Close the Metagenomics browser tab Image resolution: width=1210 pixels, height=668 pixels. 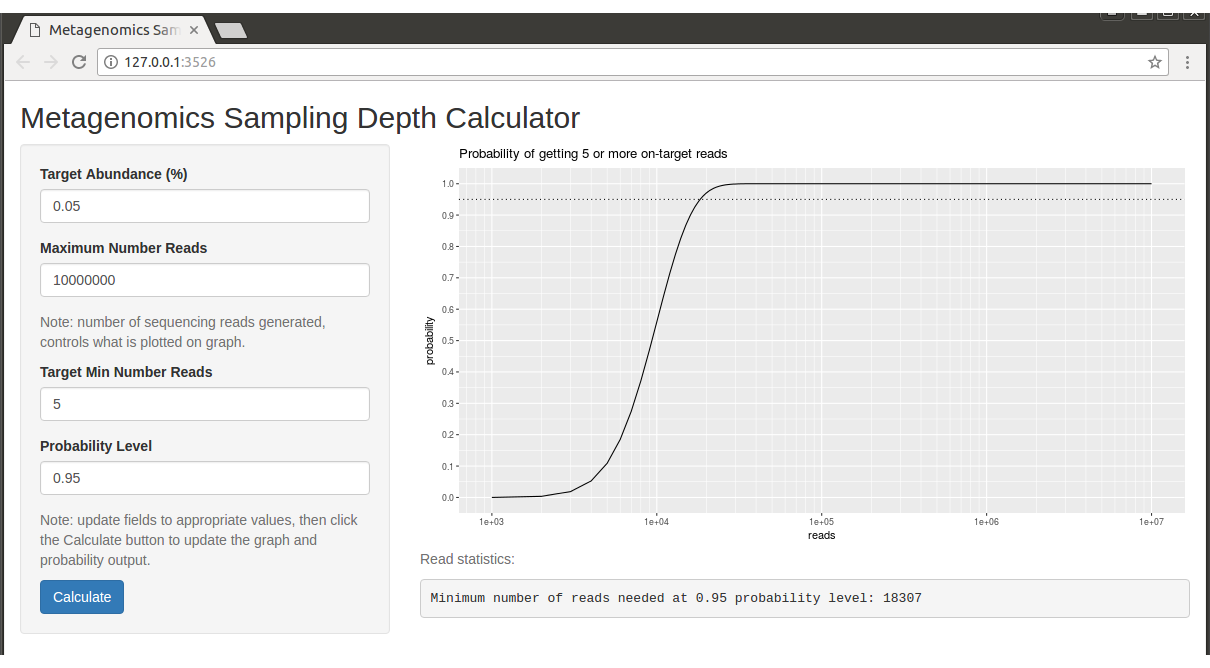pos(194,30)
